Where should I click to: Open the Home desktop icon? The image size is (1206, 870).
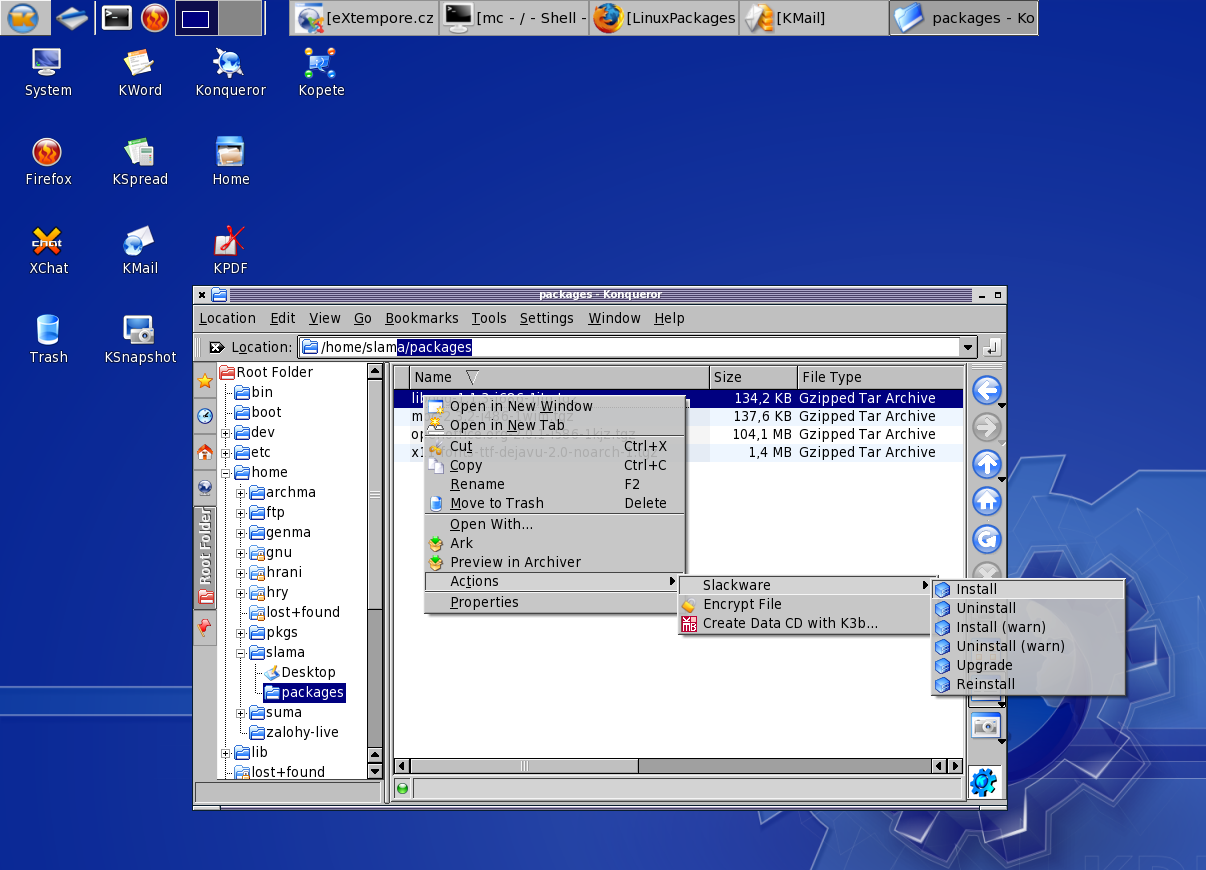230,163
